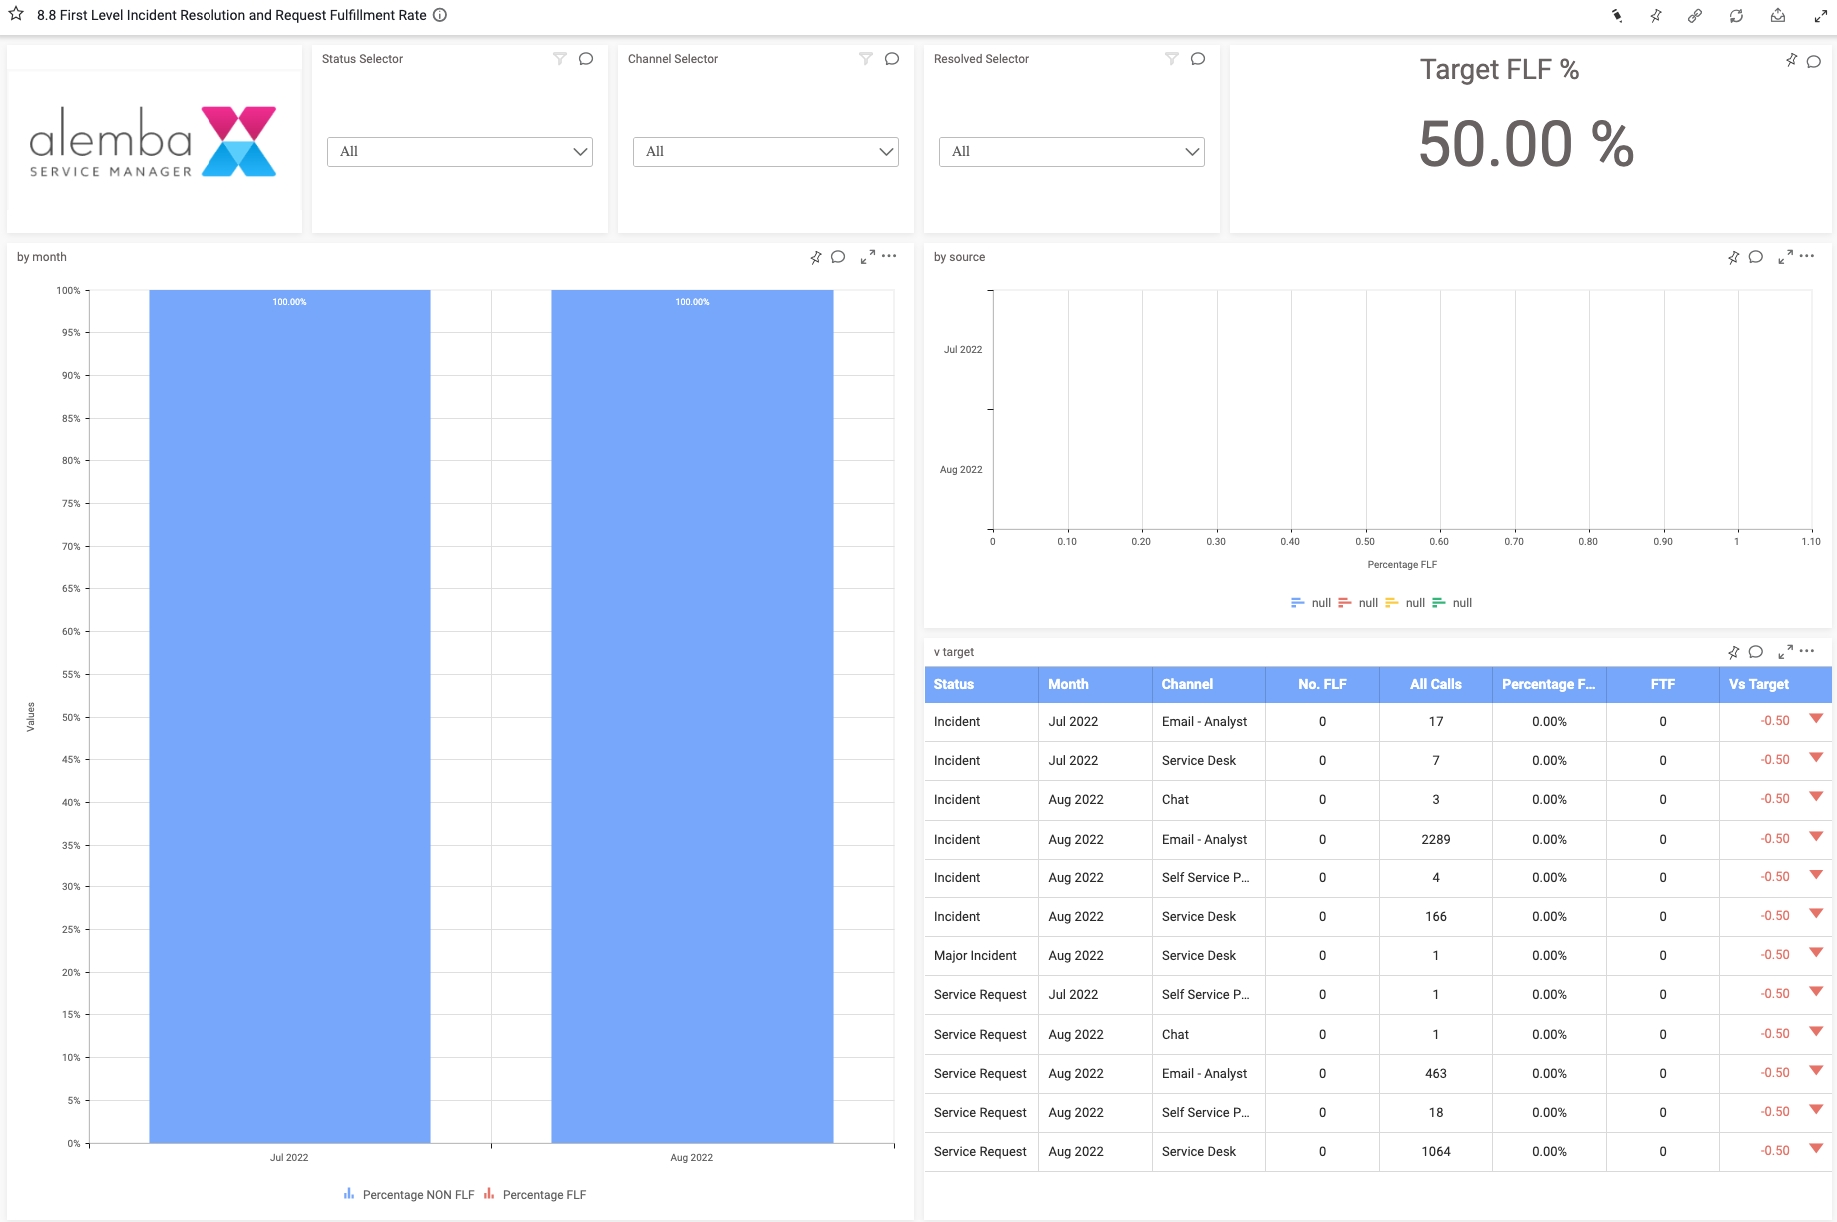
Task: Copy dashboard link using the chain icon
Action: click(x=1695, y=16)
